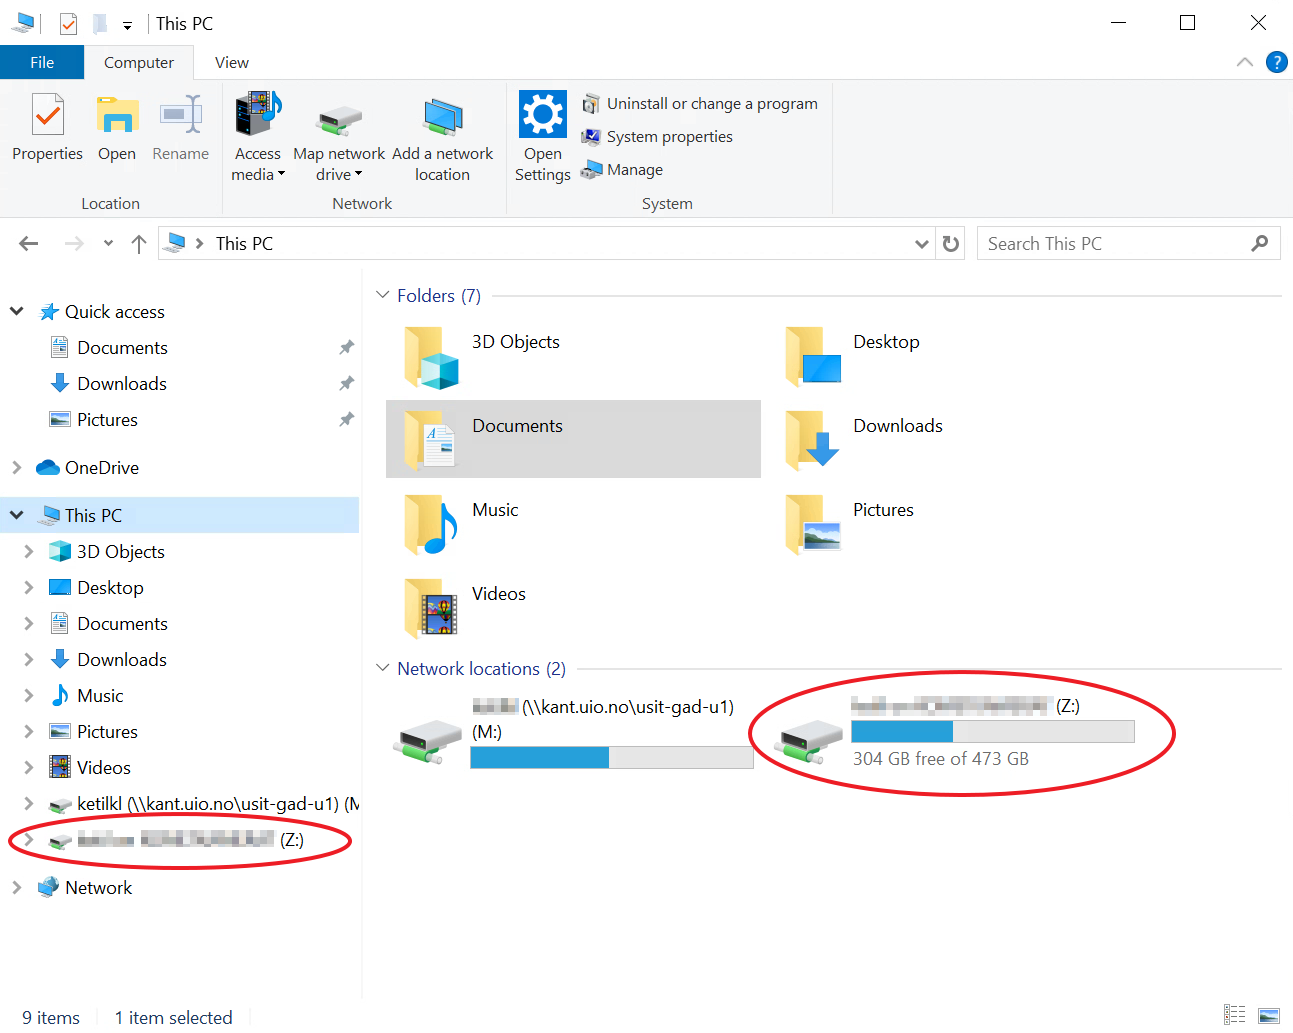The width and height of the screenshot is (1293, 1033).
Task: Click the Z: drive usage bar
Action: pyautogui.click(x=993, y=731)
